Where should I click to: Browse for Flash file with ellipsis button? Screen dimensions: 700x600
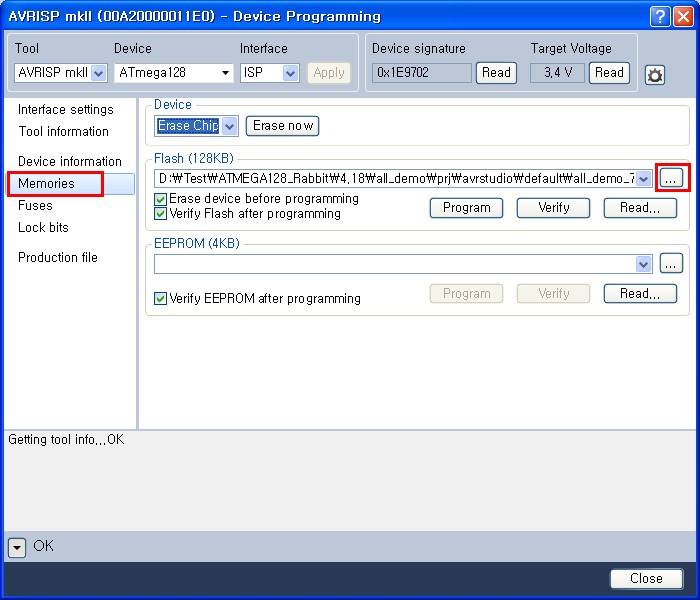click(670, 178)
